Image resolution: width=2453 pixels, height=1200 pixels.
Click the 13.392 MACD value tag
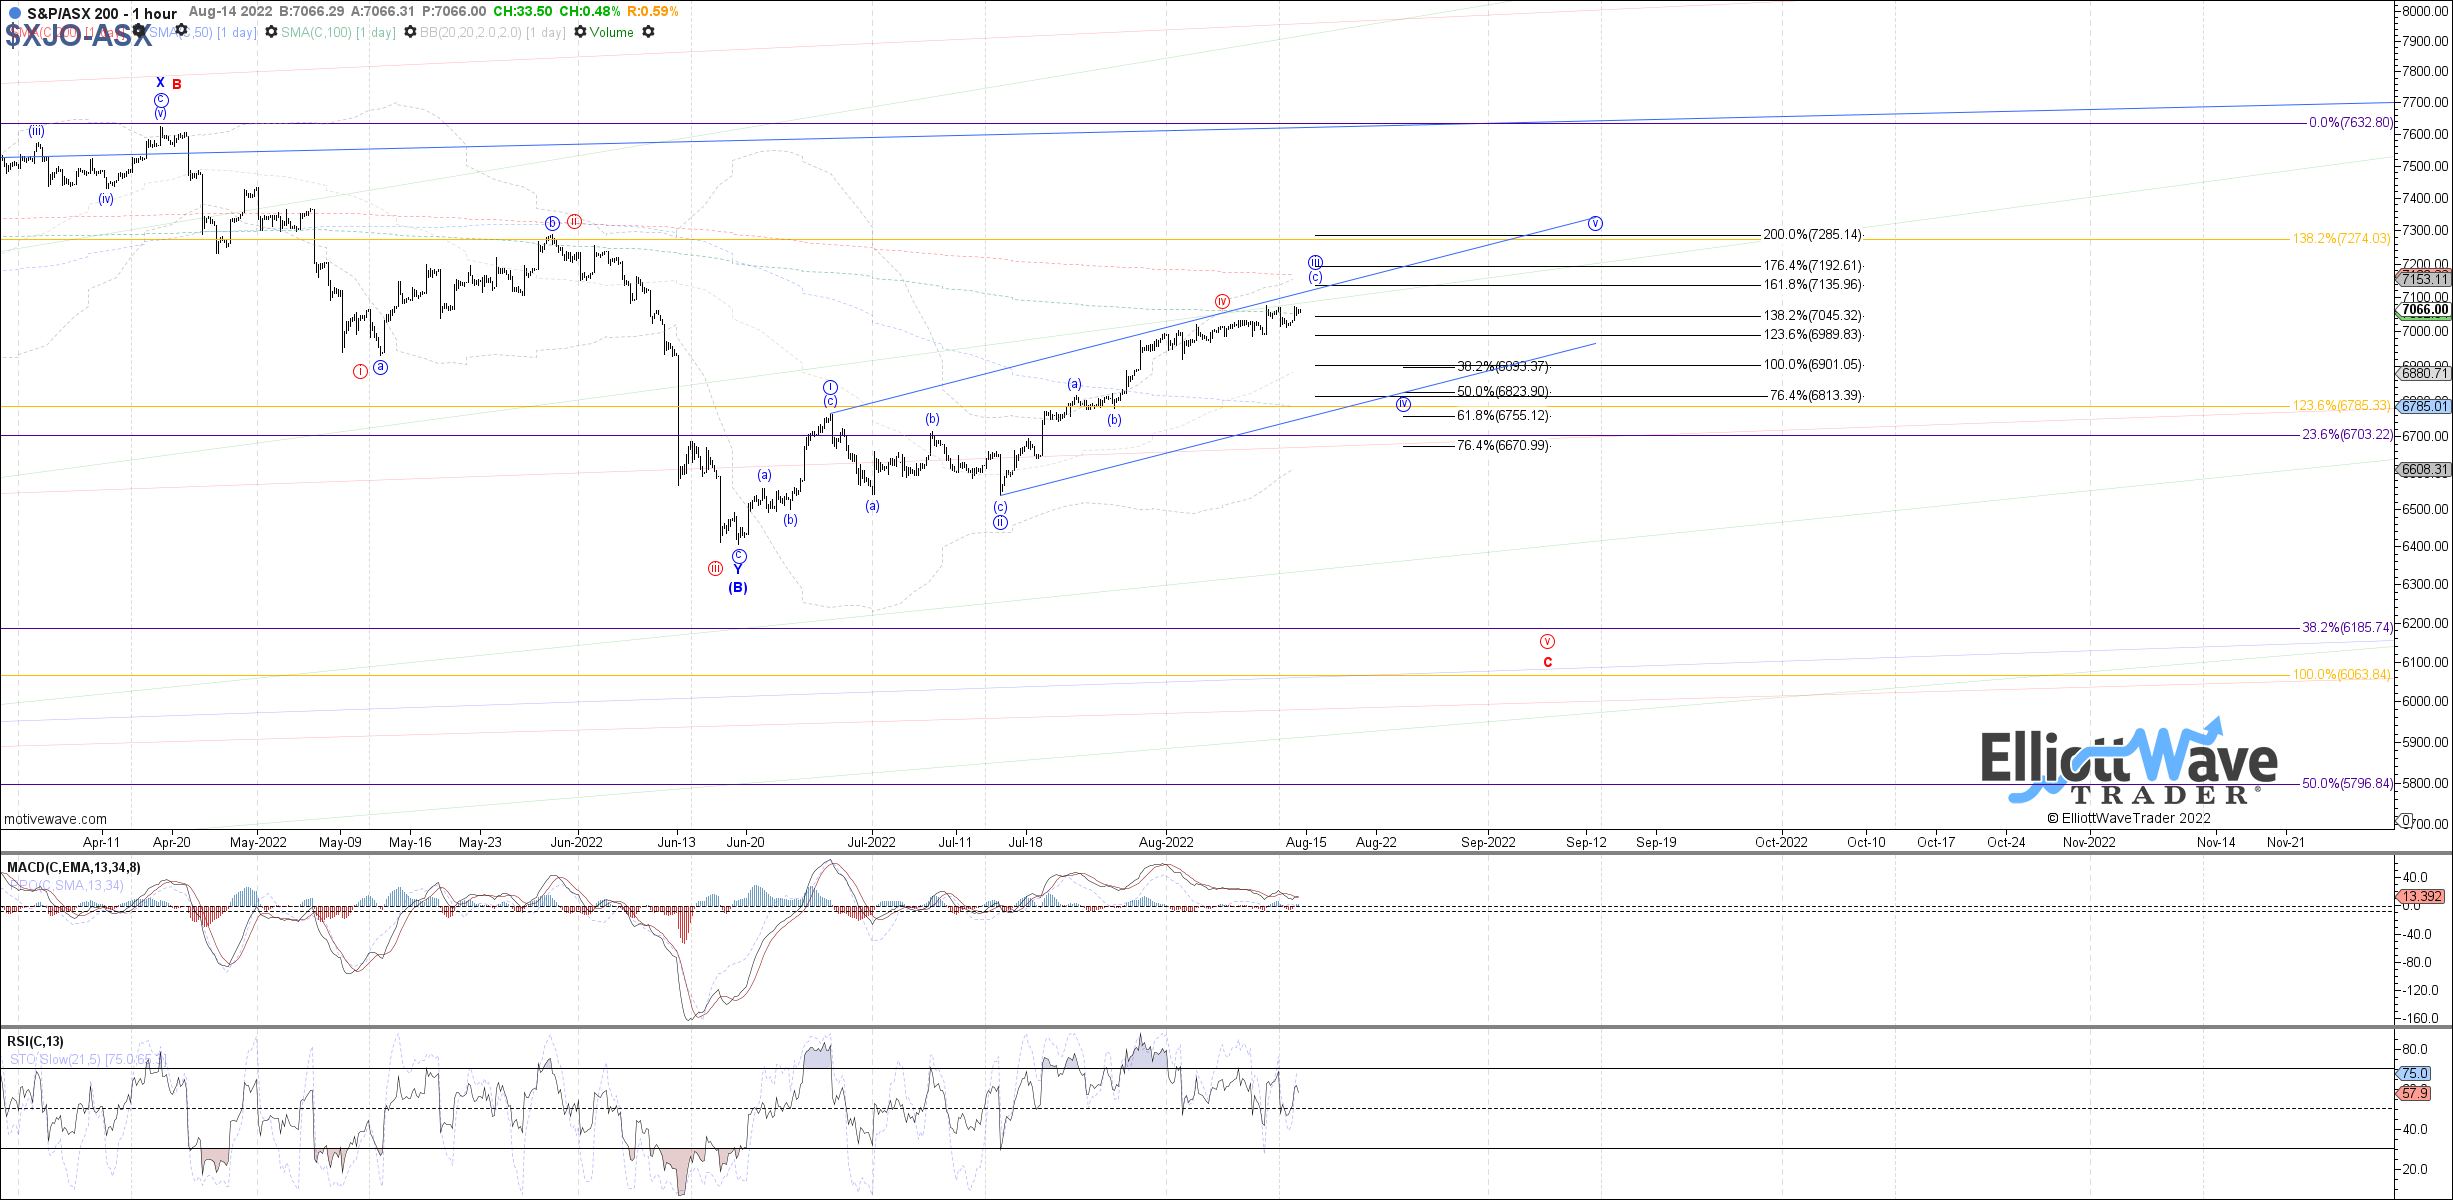click(x=2418, y=896)
